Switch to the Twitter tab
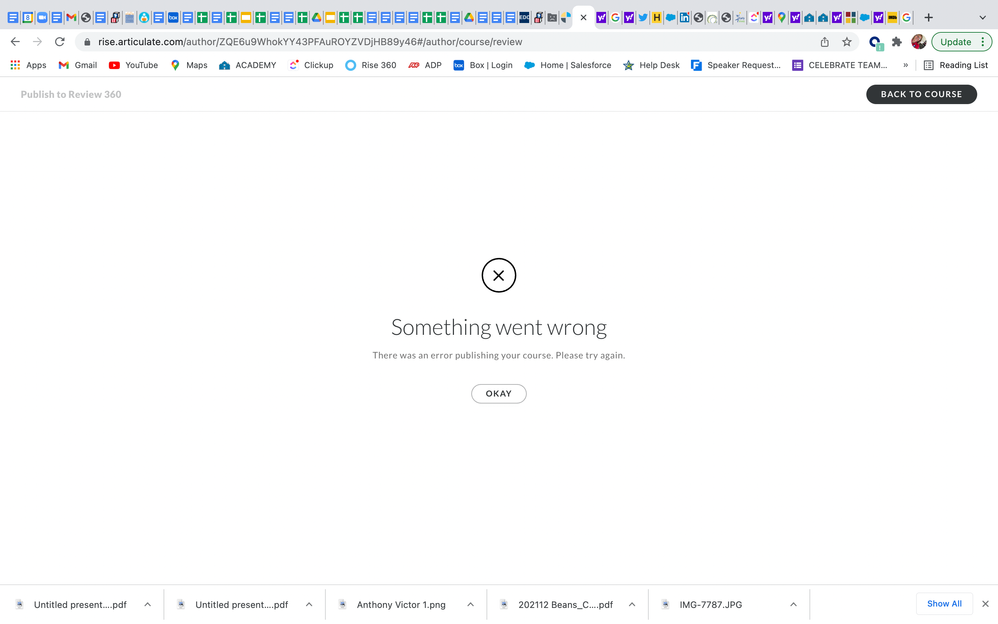The image size is (998, 624). [x=643, y=18]
